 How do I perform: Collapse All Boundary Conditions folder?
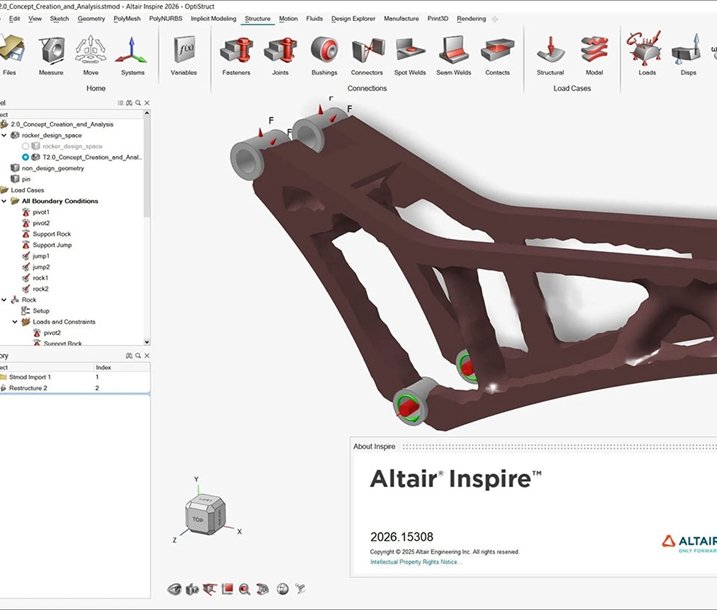(x=4, y=201)
